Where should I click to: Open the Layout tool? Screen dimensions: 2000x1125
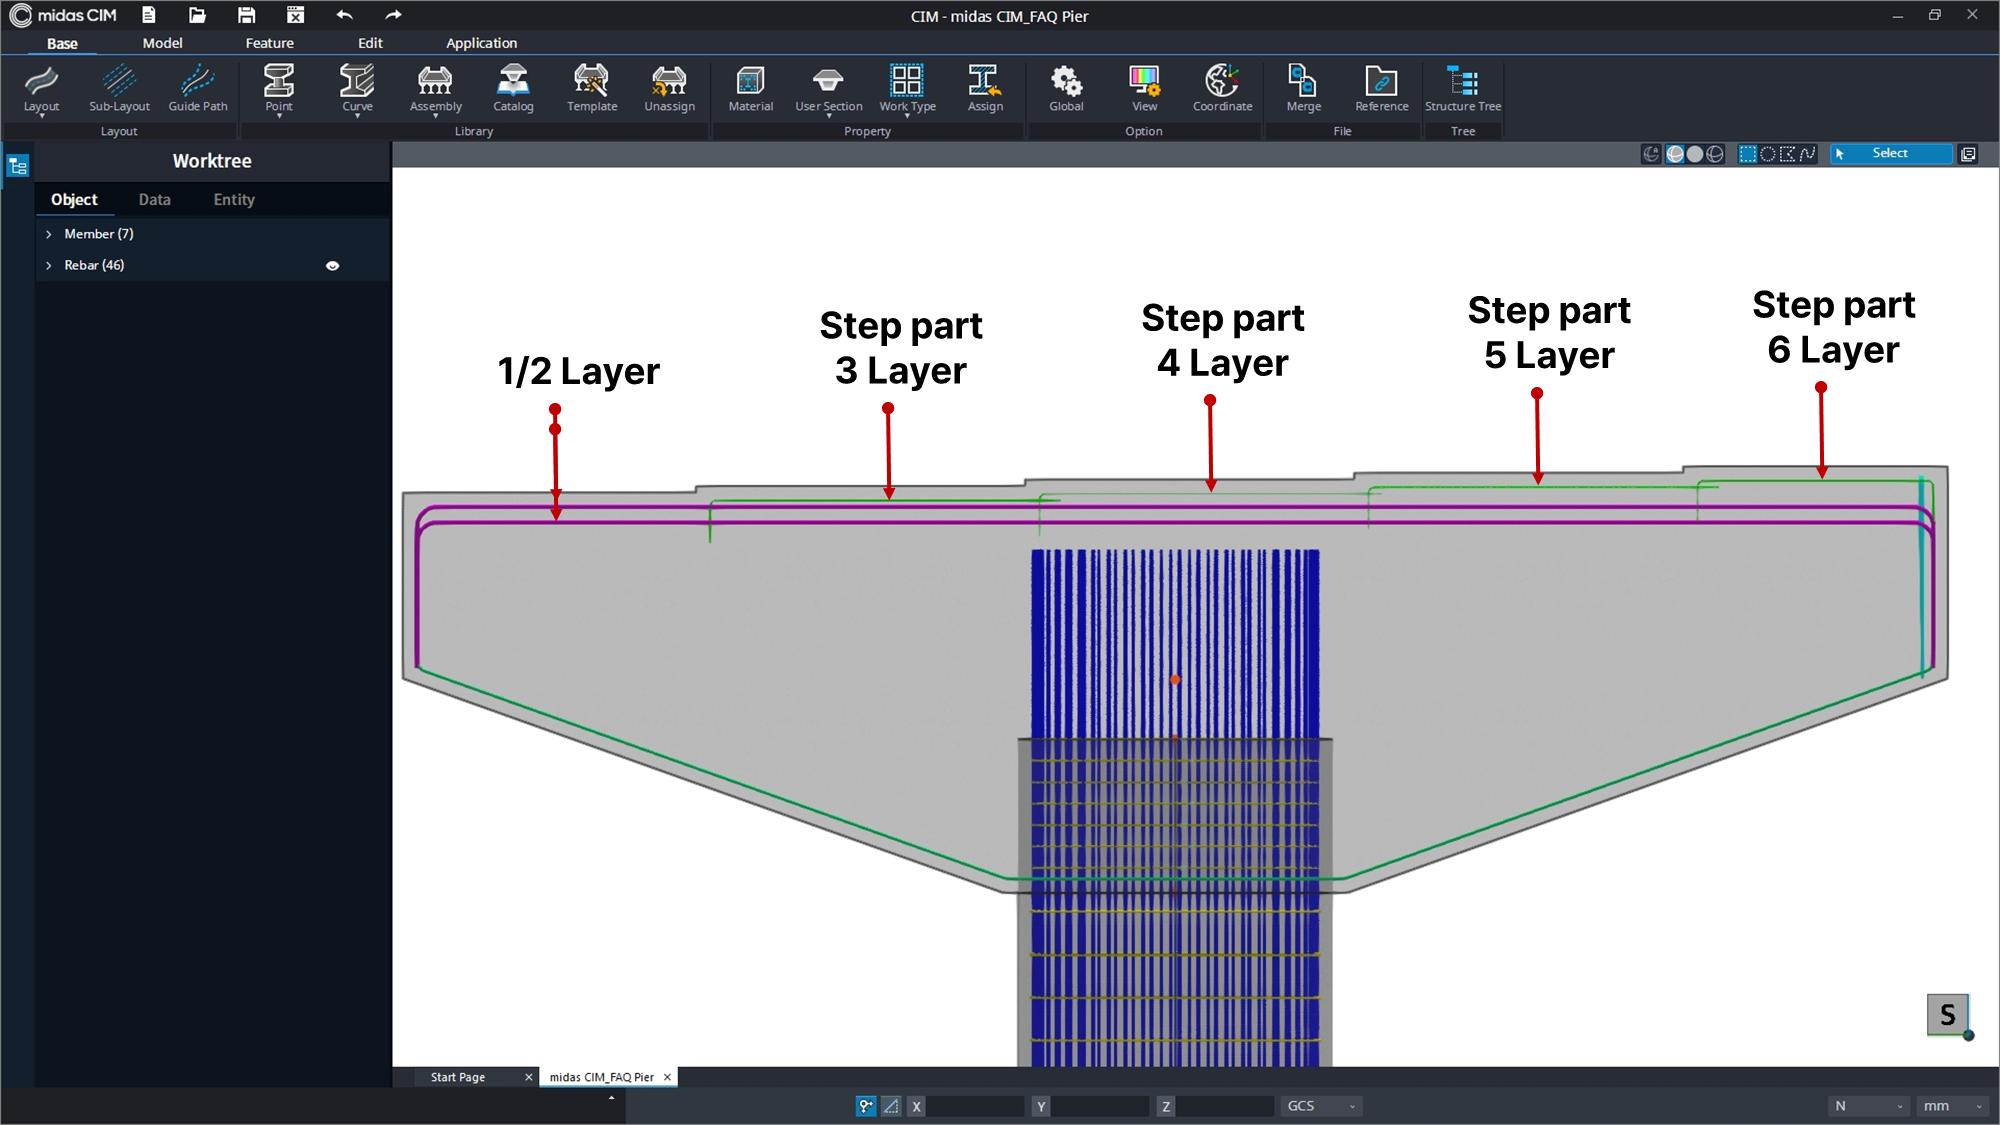(x=41, y=88)
